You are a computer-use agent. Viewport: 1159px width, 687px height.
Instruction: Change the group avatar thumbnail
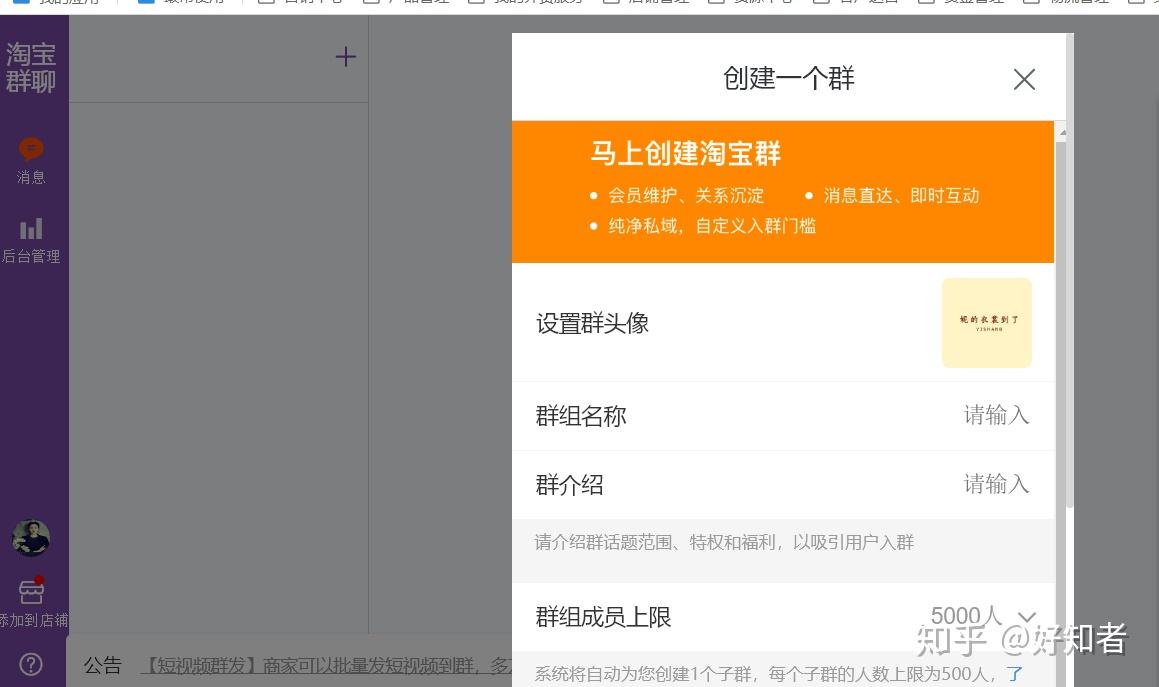[x=987, y=322]
